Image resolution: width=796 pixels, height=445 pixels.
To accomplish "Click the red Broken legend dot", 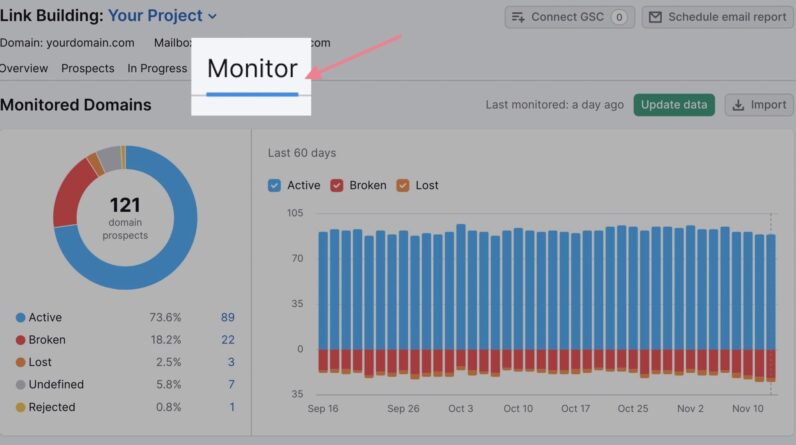I will click(20, 340).
